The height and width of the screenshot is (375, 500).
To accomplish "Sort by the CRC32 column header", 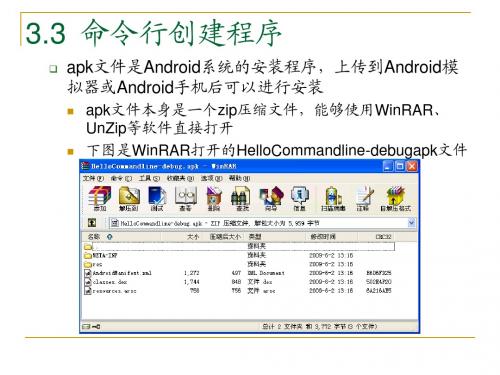I will point(377,237).
